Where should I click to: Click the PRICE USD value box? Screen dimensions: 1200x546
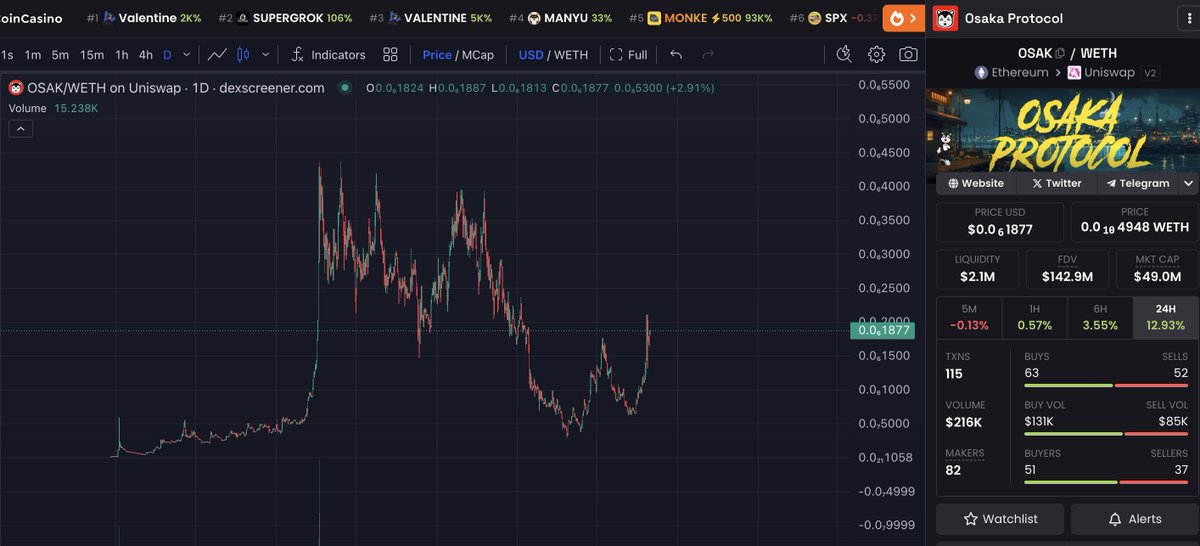coord(1000,222)
